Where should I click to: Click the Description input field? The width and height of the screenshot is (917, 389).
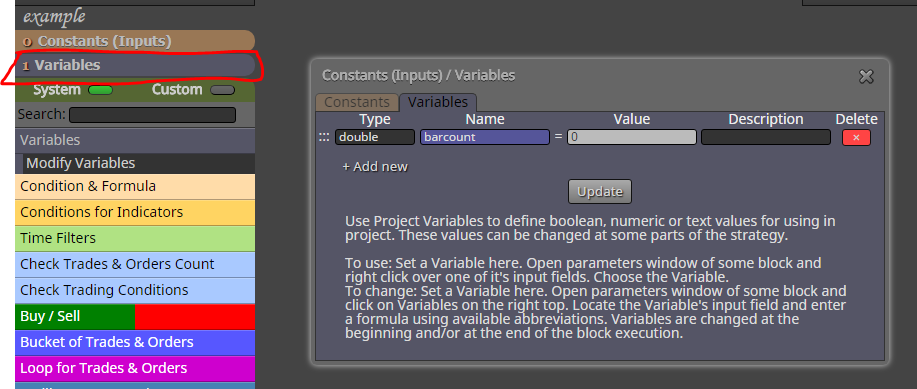766,137
